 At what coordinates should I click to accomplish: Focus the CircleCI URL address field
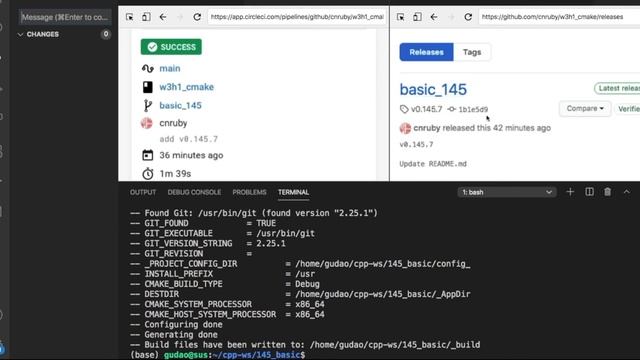297,17
